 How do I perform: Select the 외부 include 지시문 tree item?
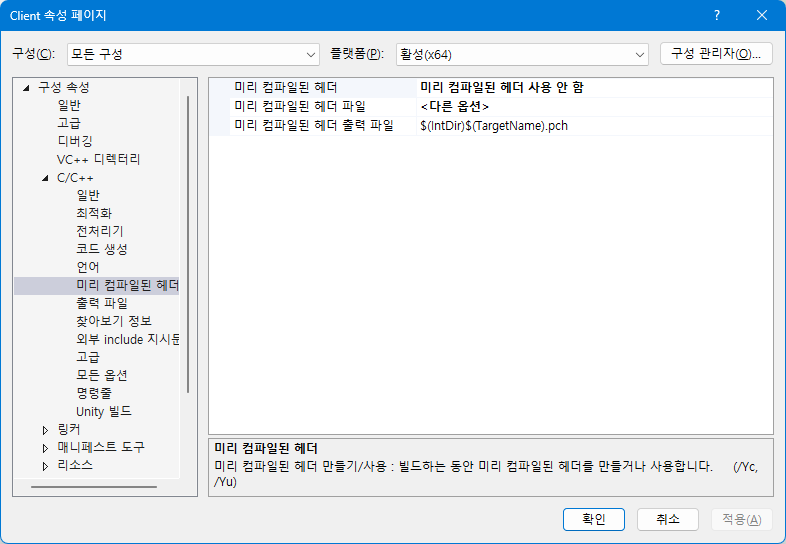[x=127, y=339]
